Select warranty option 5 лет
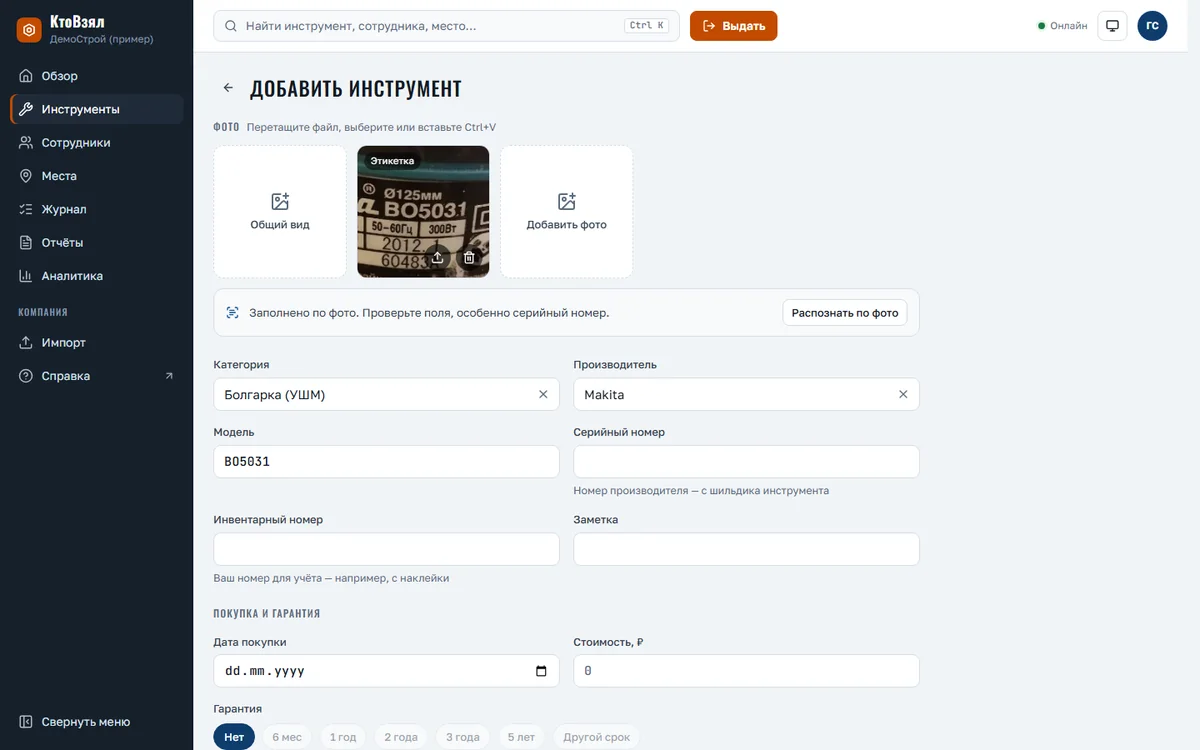The image size is (1200, 750). point(521,737)
